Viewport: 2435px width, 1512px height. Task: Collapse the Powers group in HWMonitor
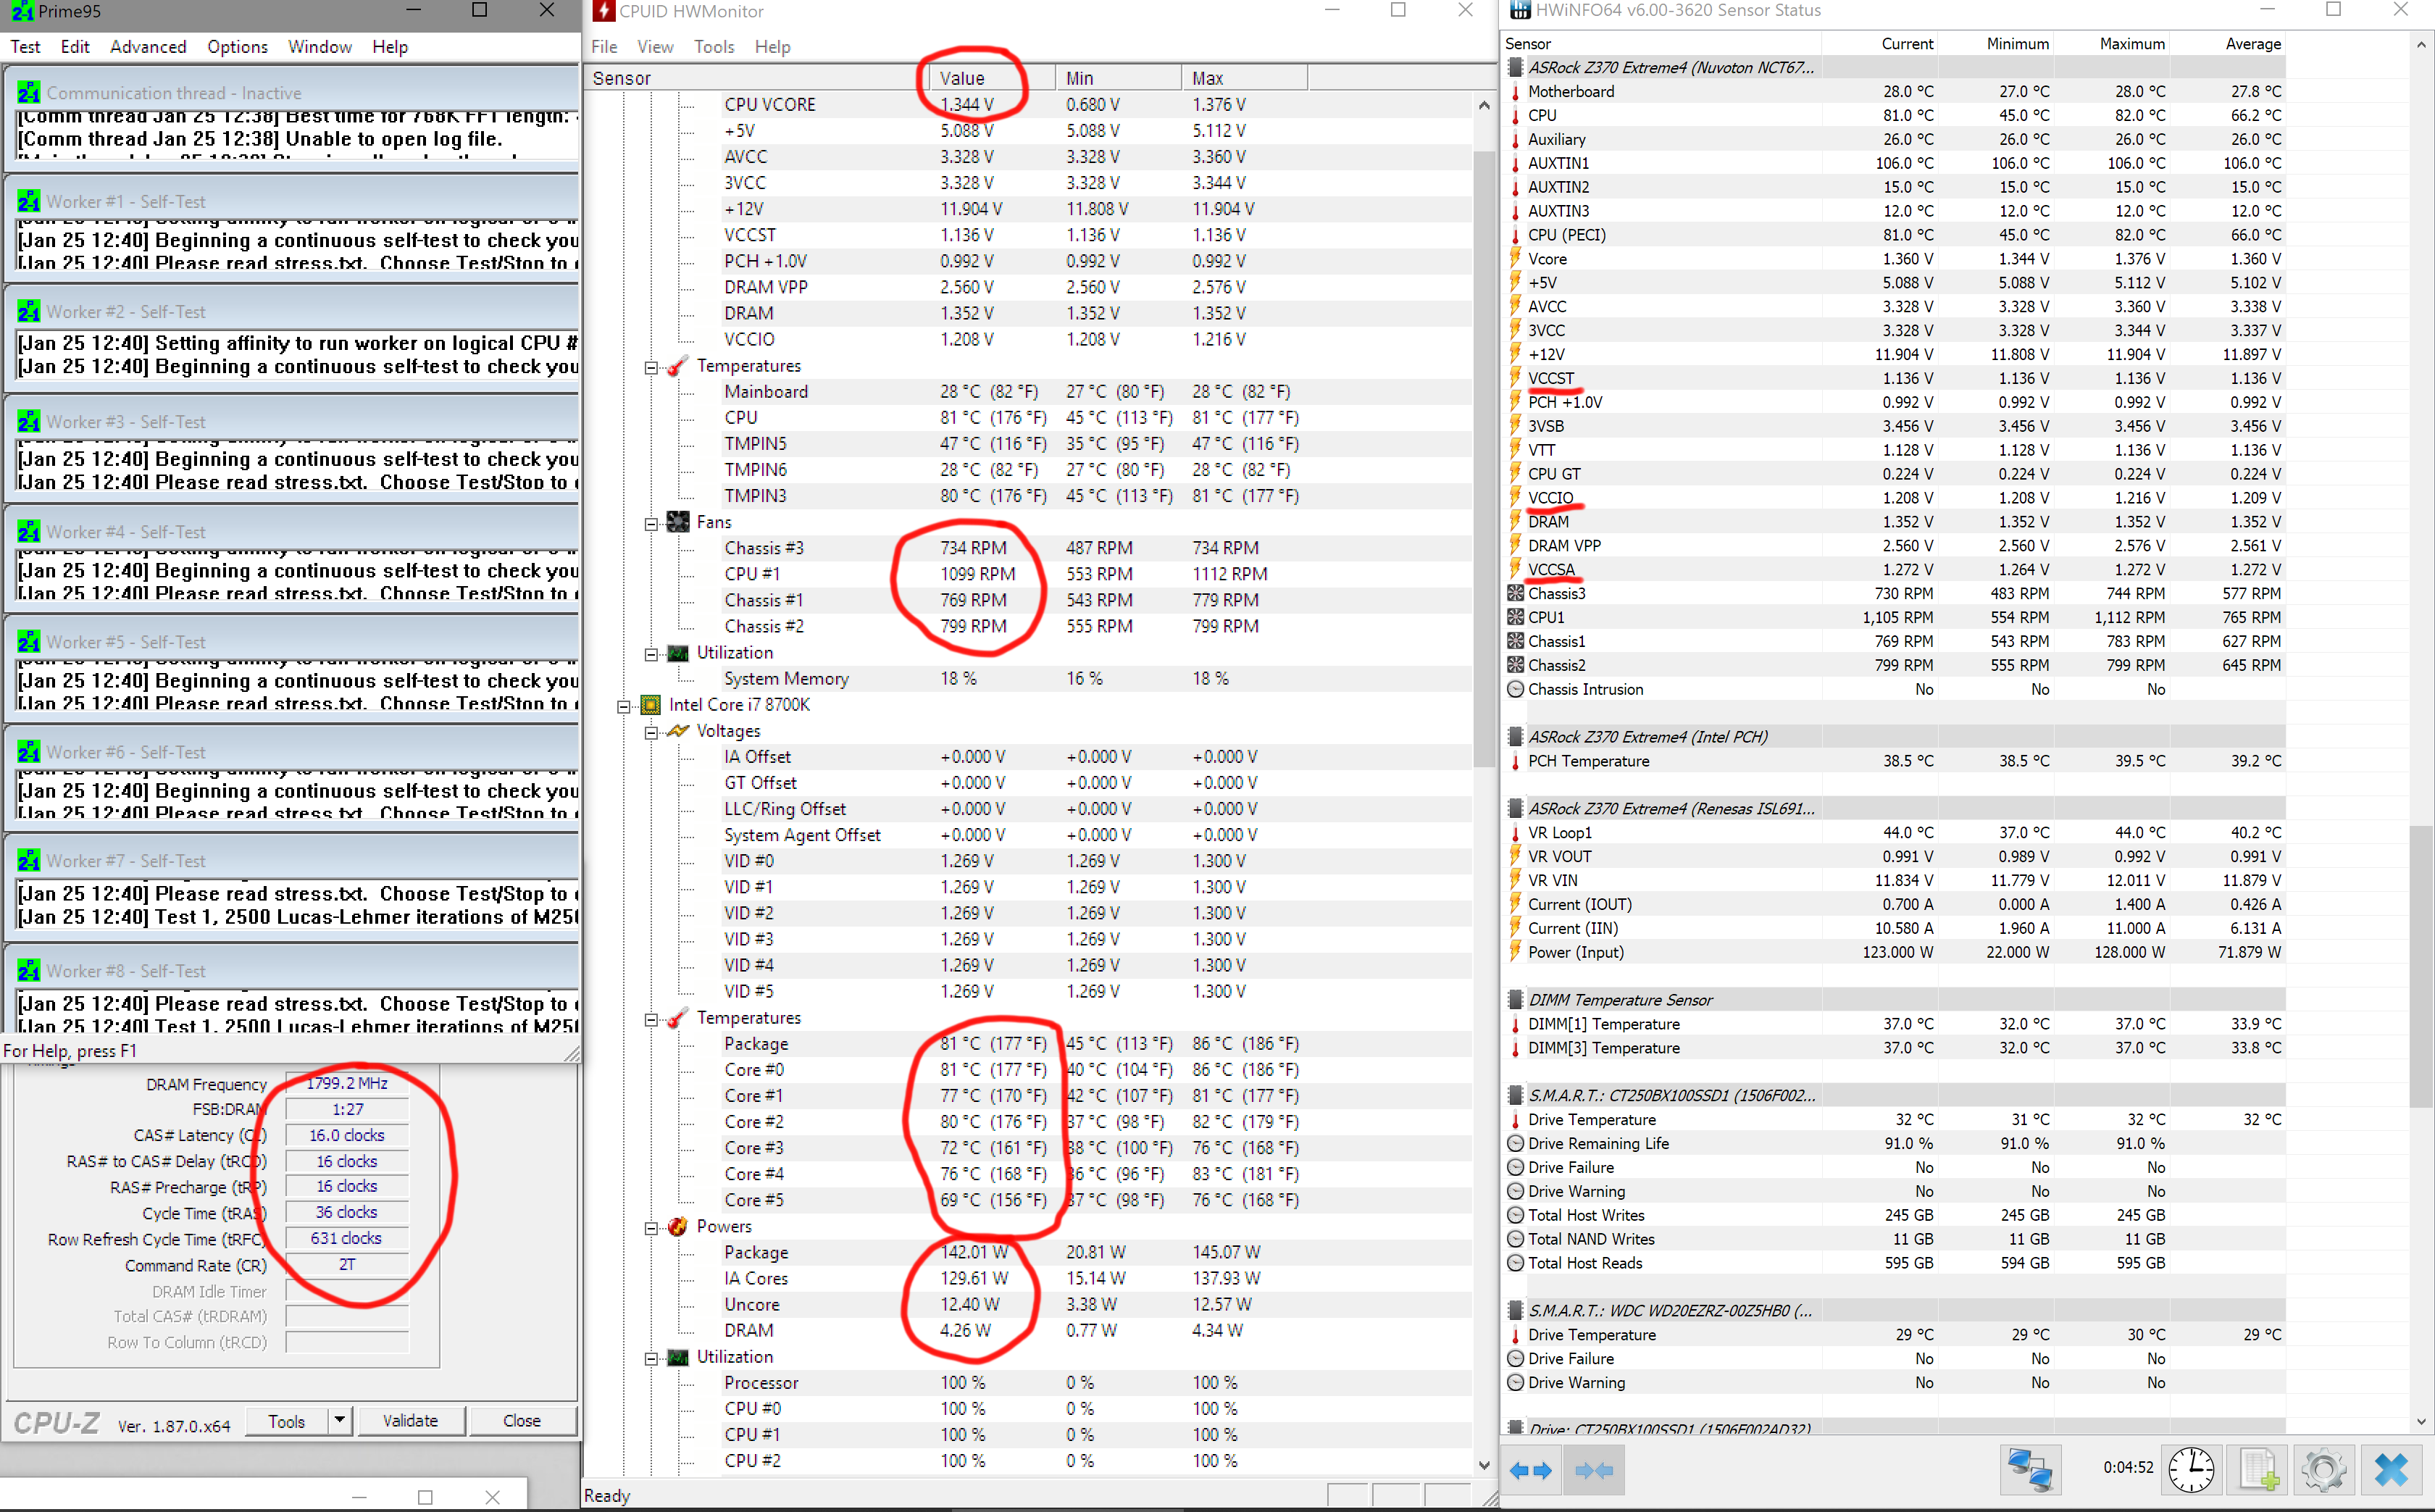651,1228
